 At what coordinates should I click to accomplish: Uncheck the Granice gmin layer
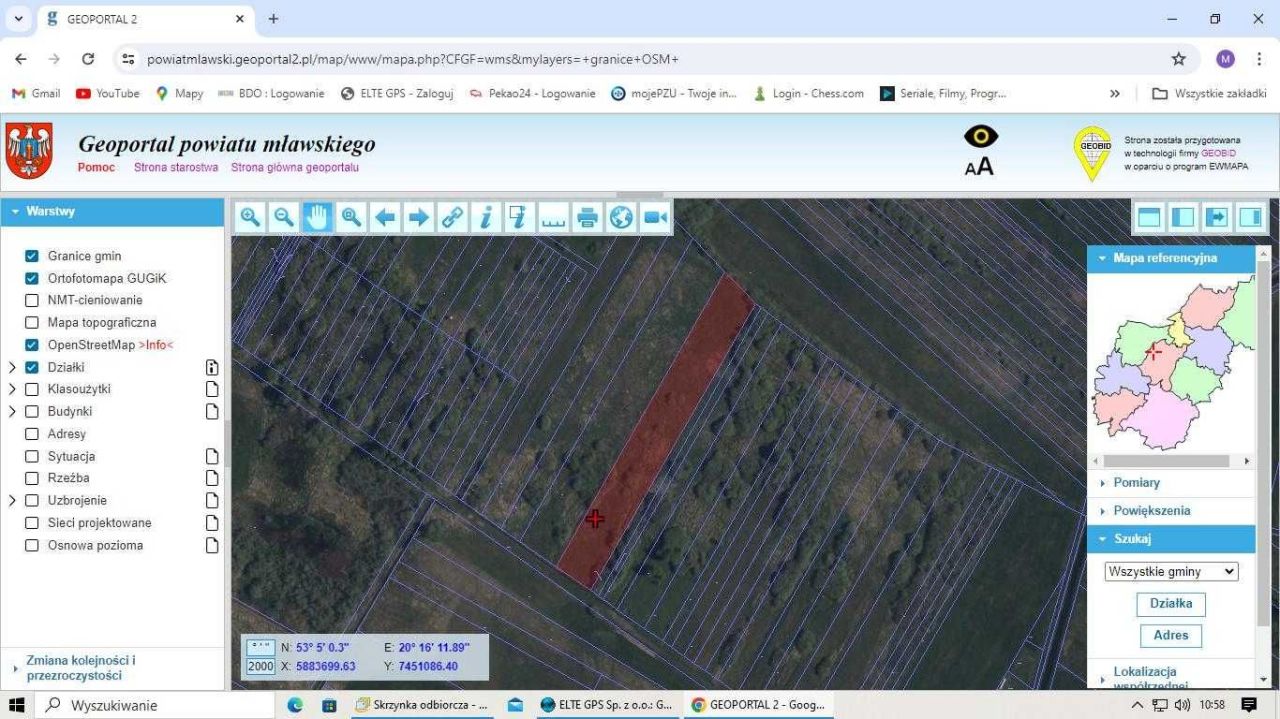(x=32, y=256)
